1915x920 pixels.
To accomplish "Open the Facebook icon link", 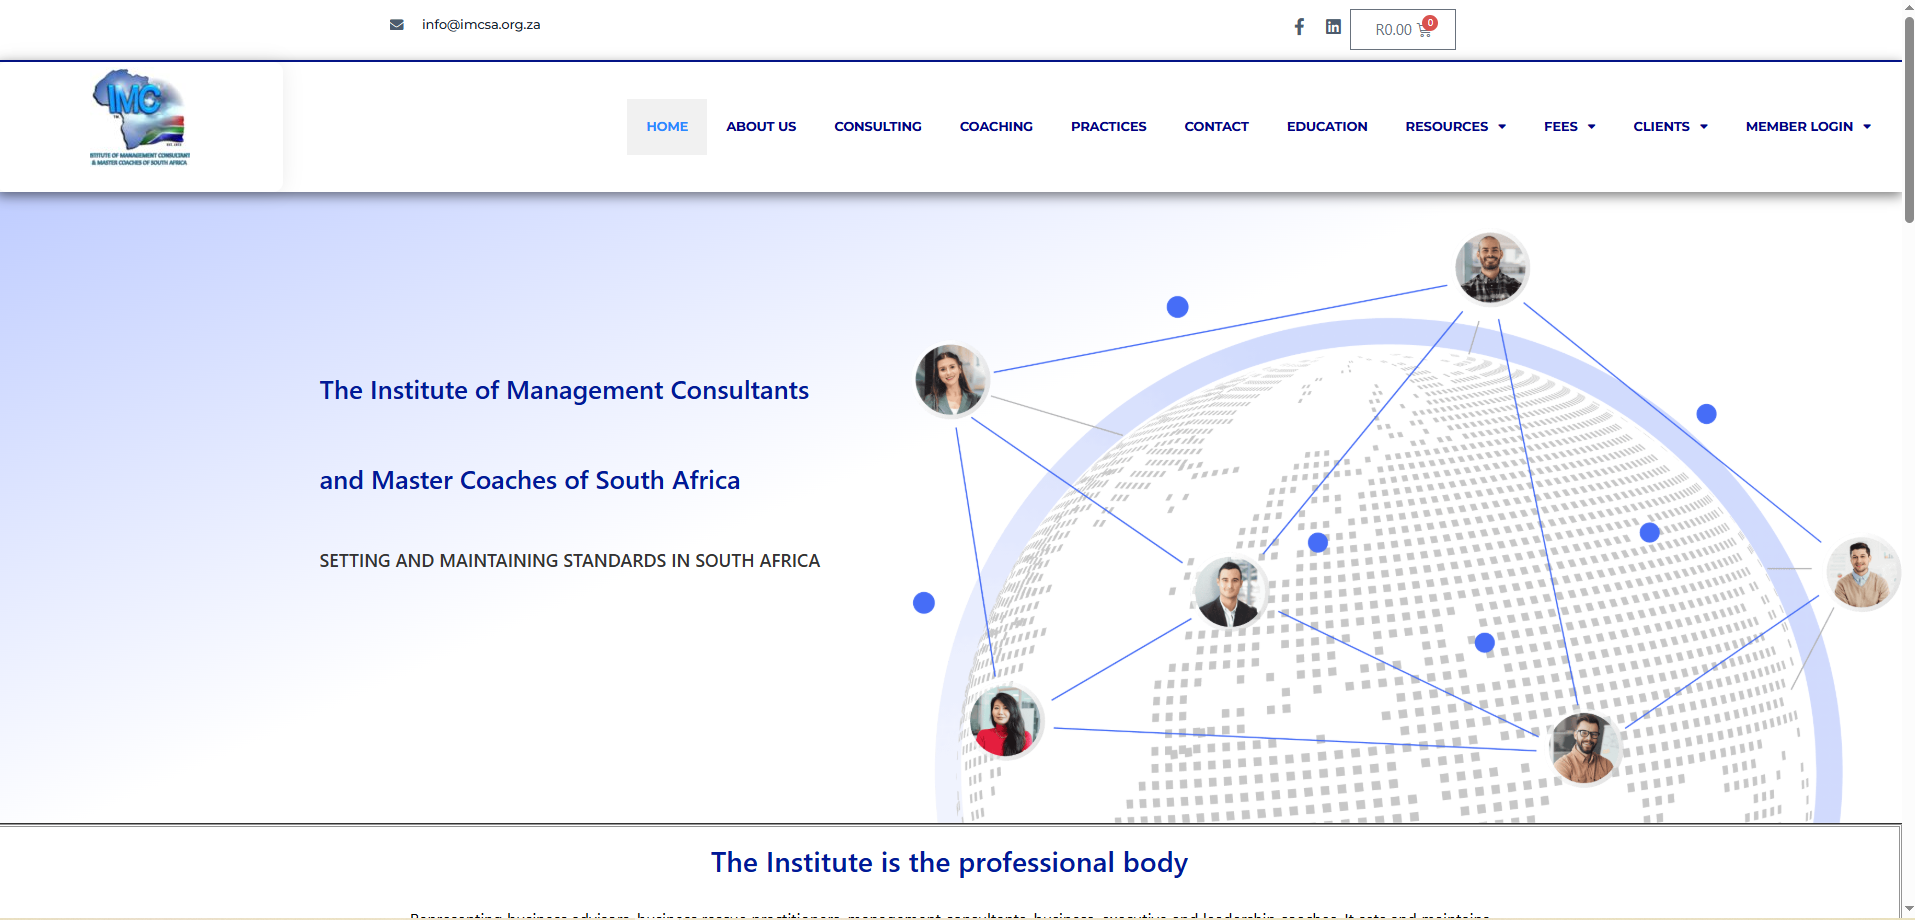I will 1299,27.
